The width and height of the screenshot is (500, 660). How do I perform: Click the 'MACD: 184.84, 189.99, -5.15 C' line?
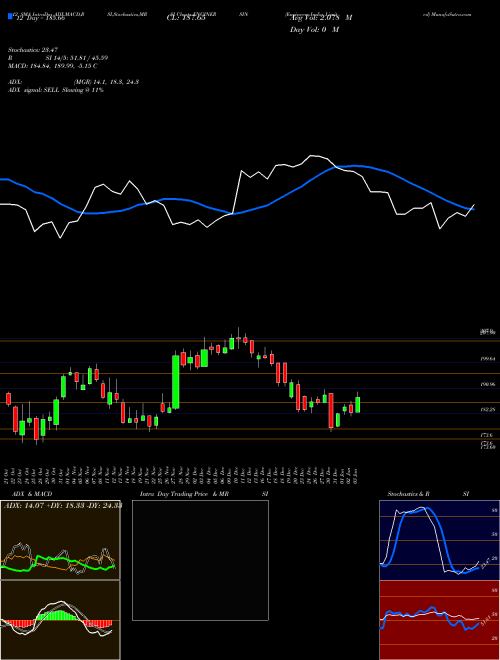pos(53,66)
